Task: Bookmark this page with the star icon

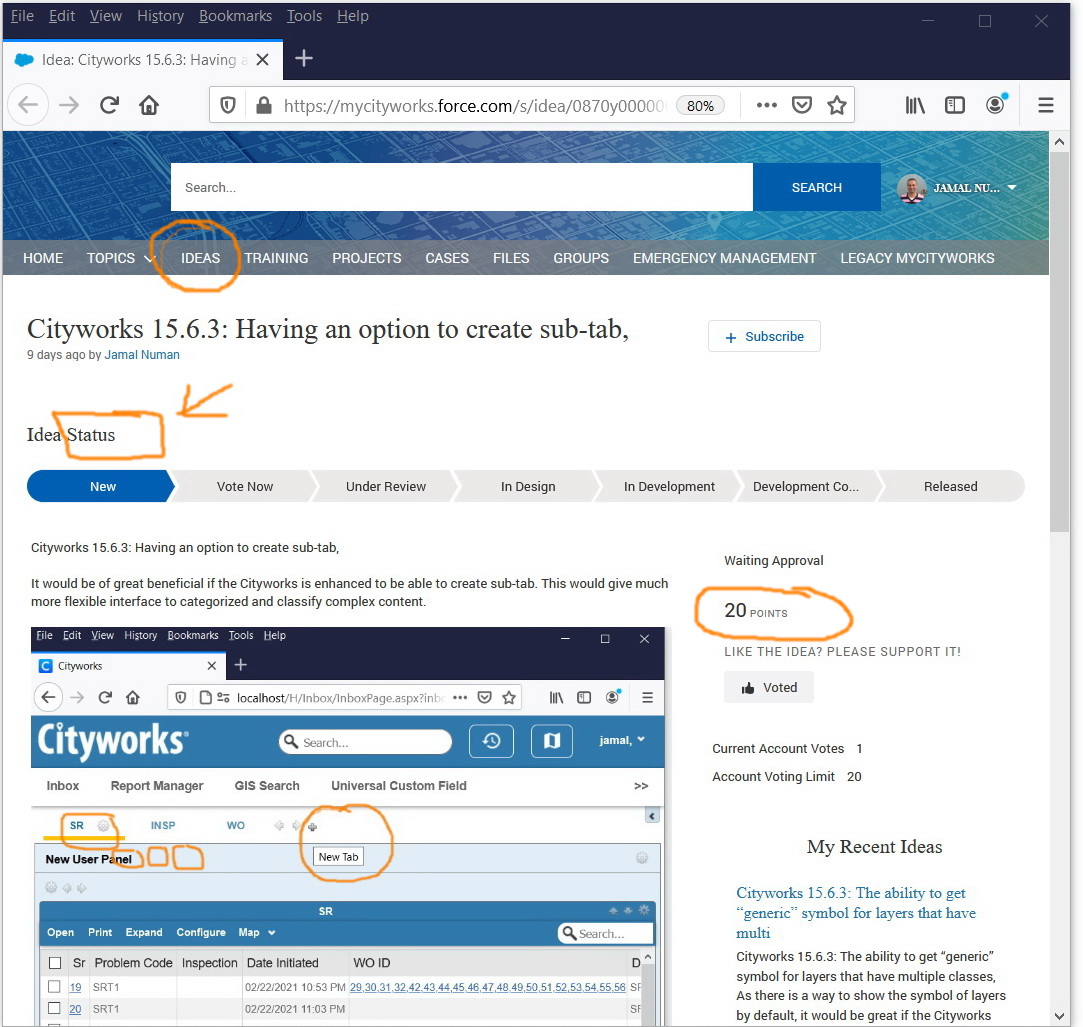Action: pos(837,104)
